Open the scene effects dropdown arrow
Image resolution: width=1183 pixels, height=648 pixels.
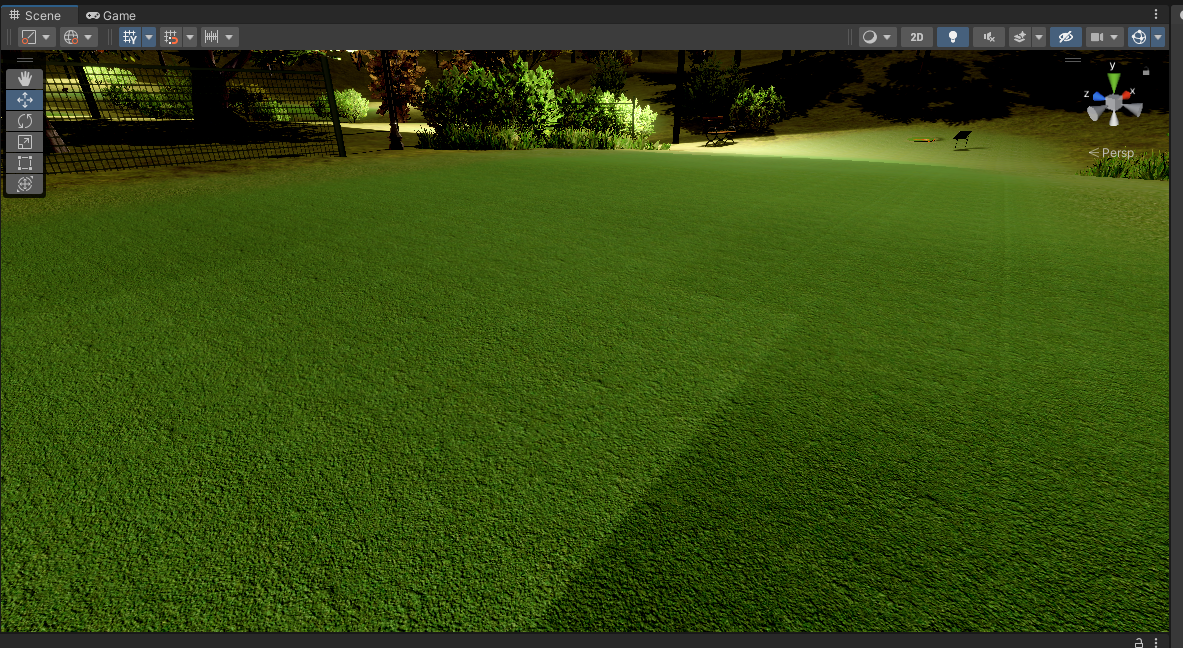pos(1038,36)
